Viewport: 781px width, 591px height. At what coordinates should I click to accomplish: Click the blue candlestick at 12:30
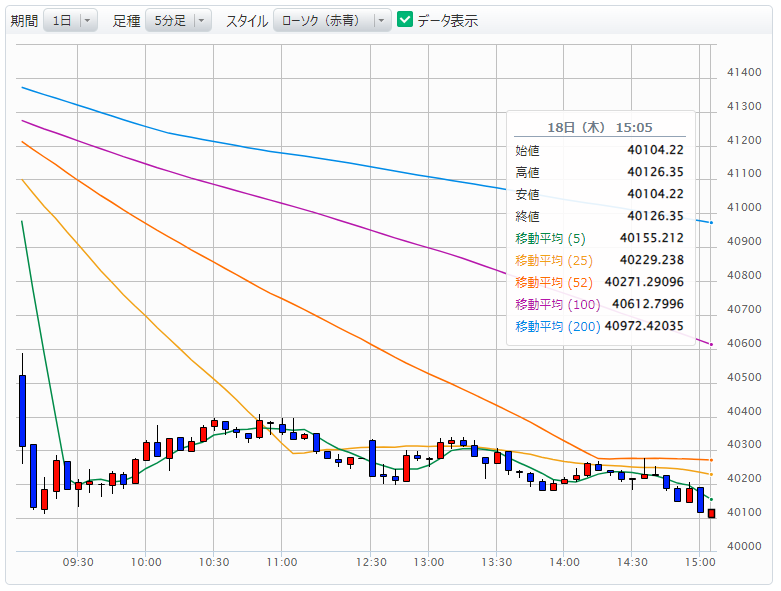(x=372, y=458)
